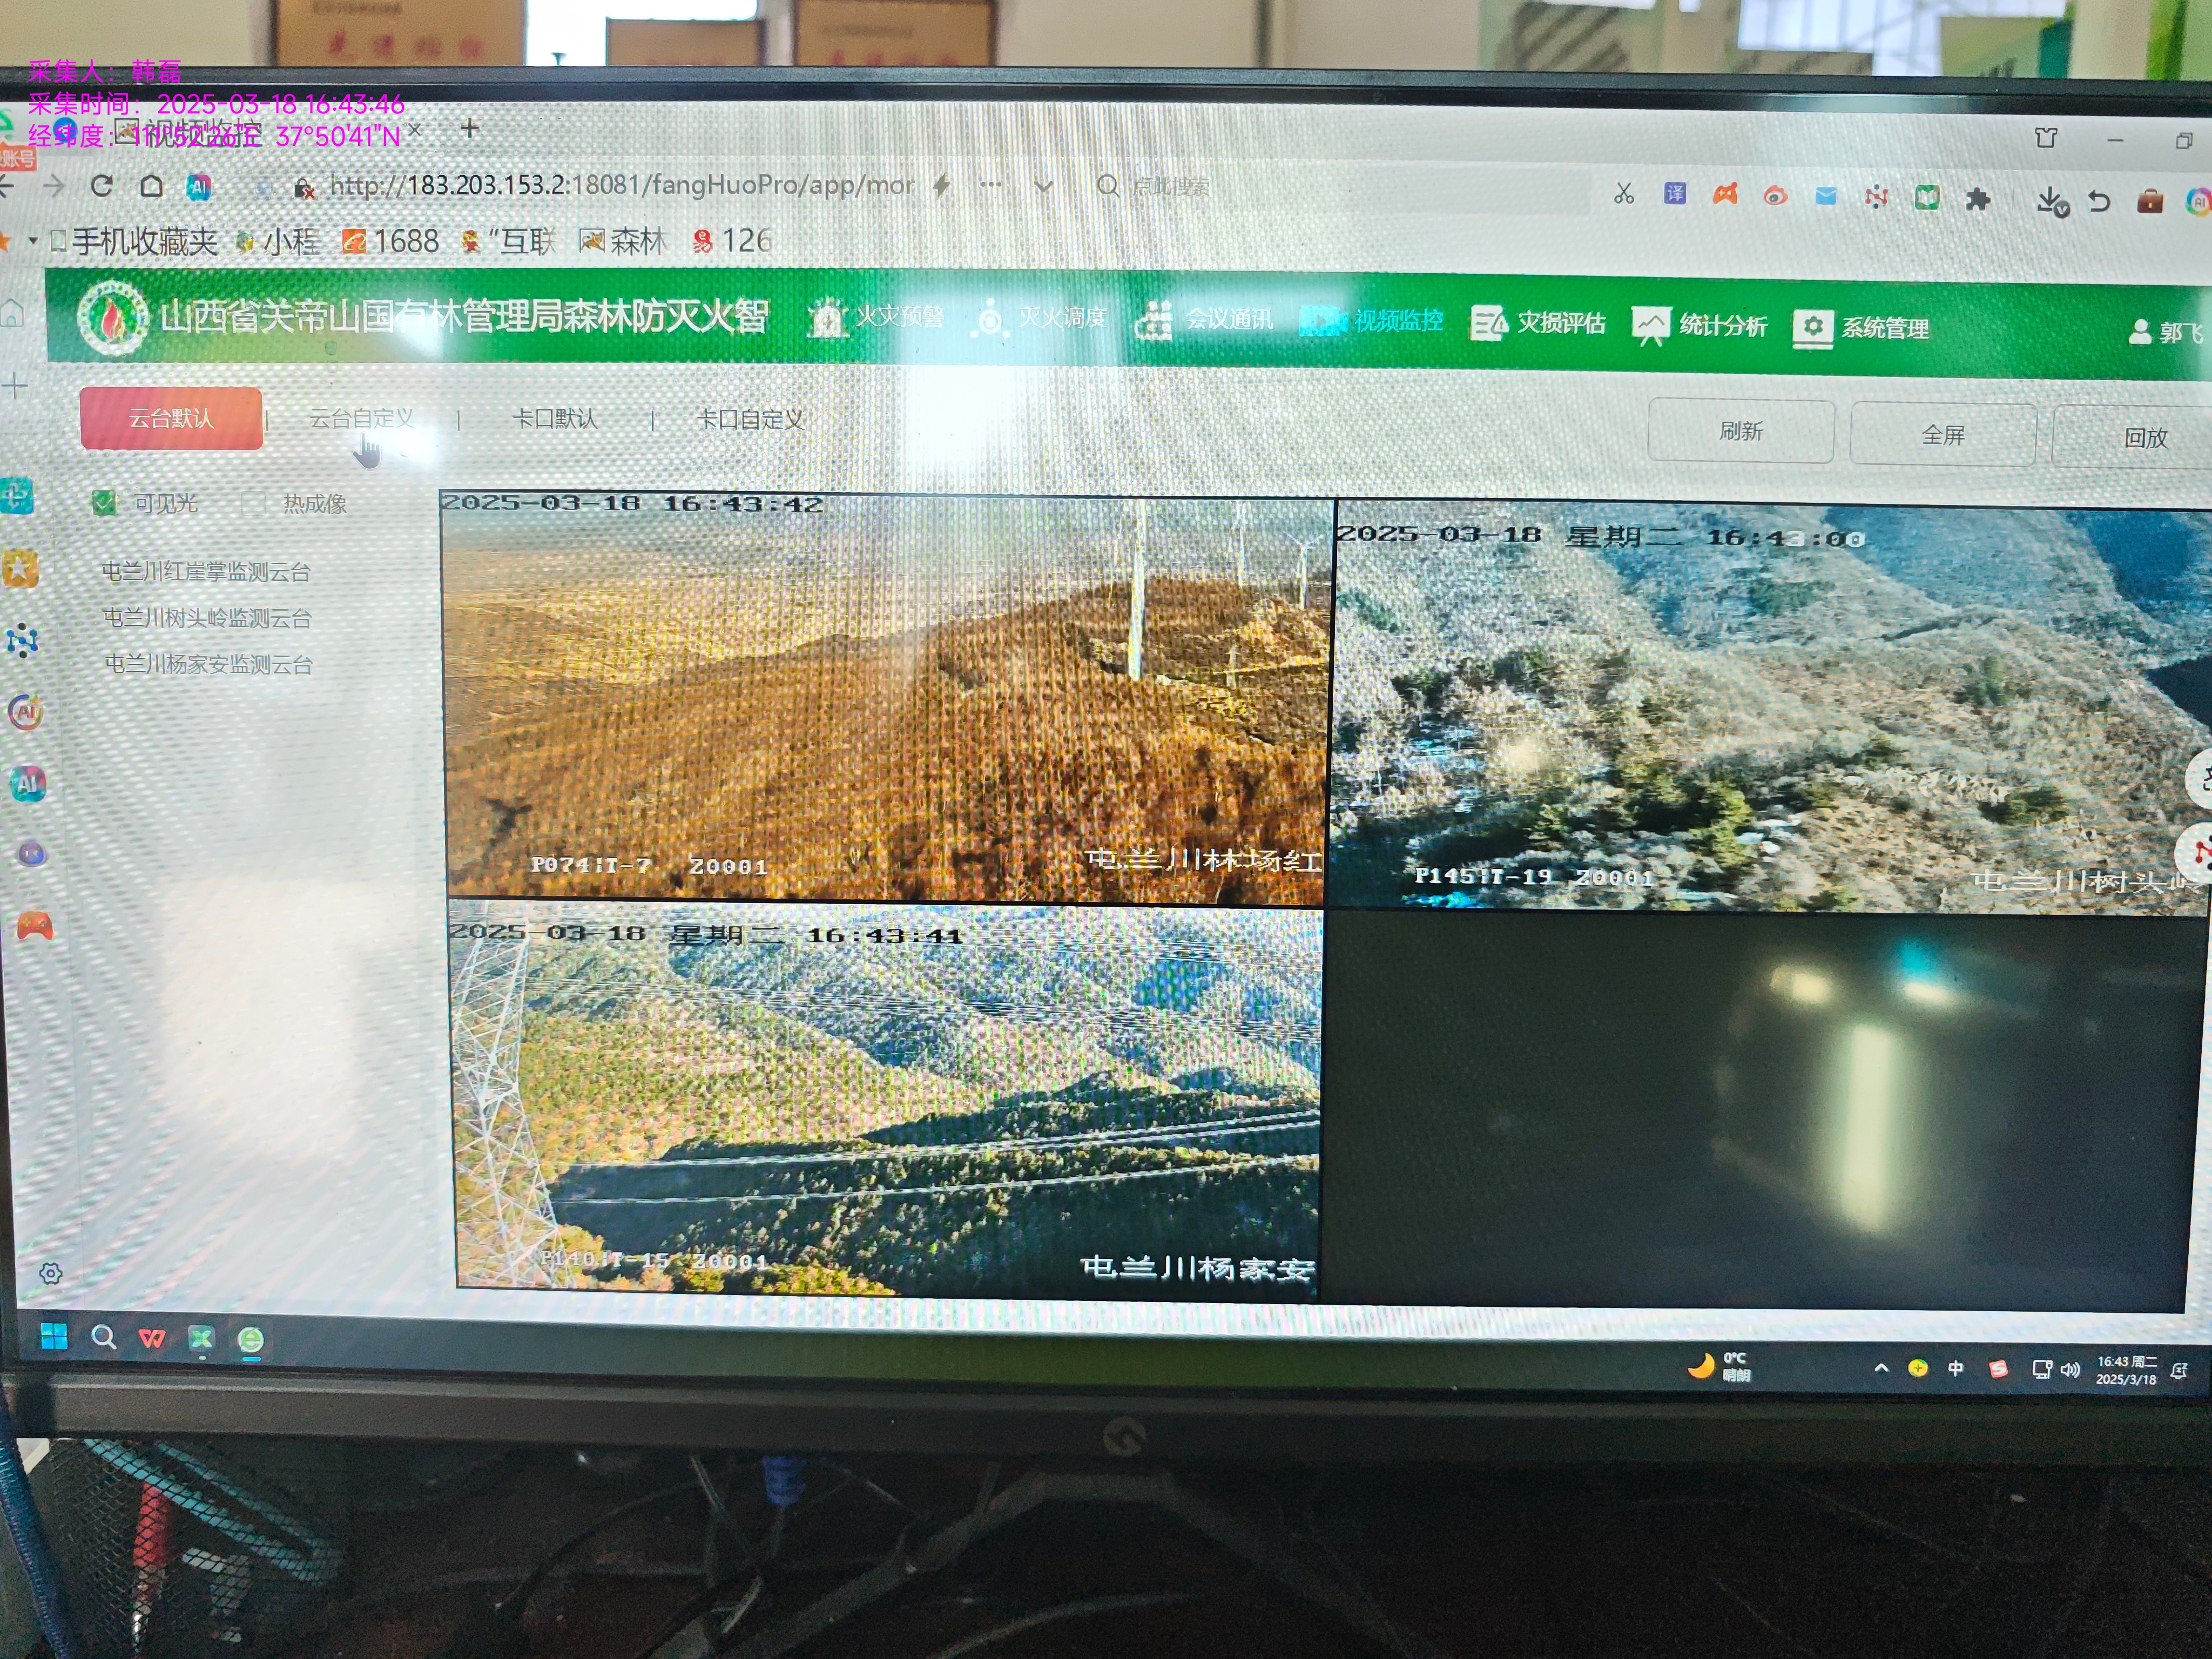The width and height of the screenshot is (2212, 1659).
Task: Open the browser downloads icon
Action: tap(2049, 201)
